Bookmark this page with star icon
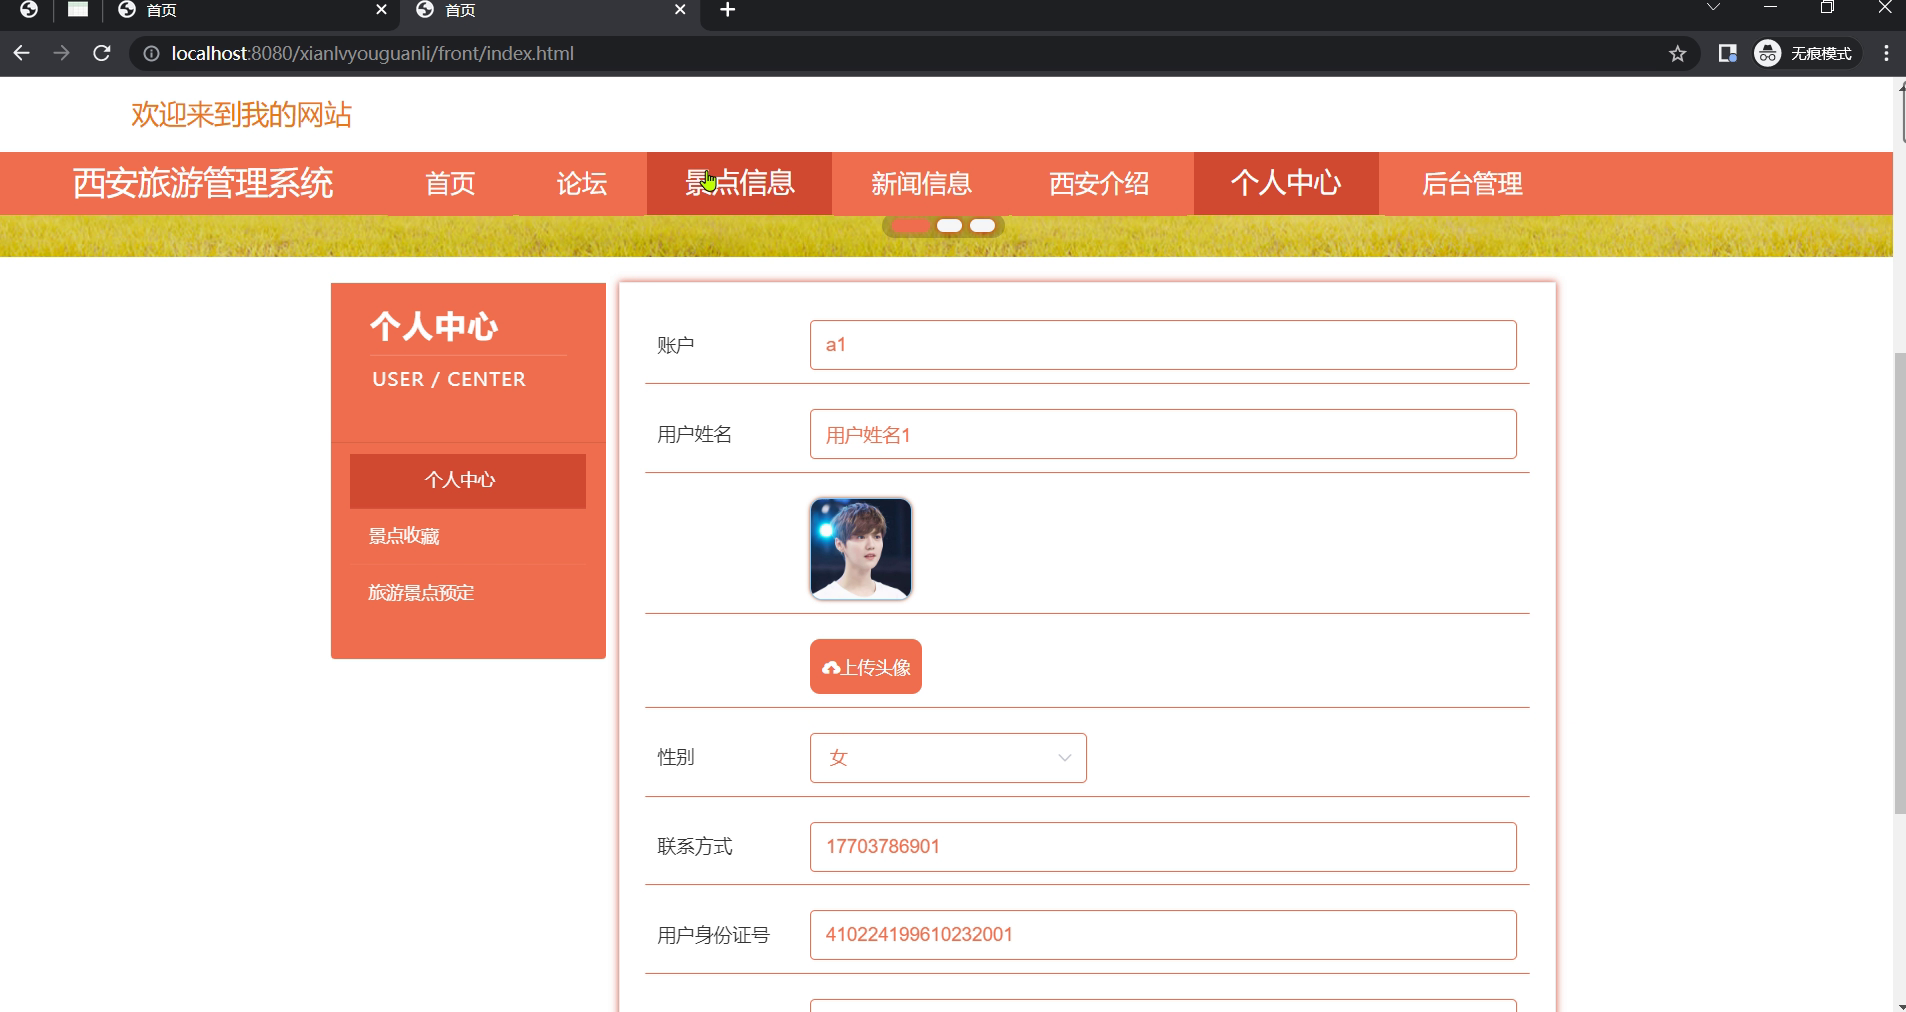1906x1012 pixels. click(x=1678, y=54)
